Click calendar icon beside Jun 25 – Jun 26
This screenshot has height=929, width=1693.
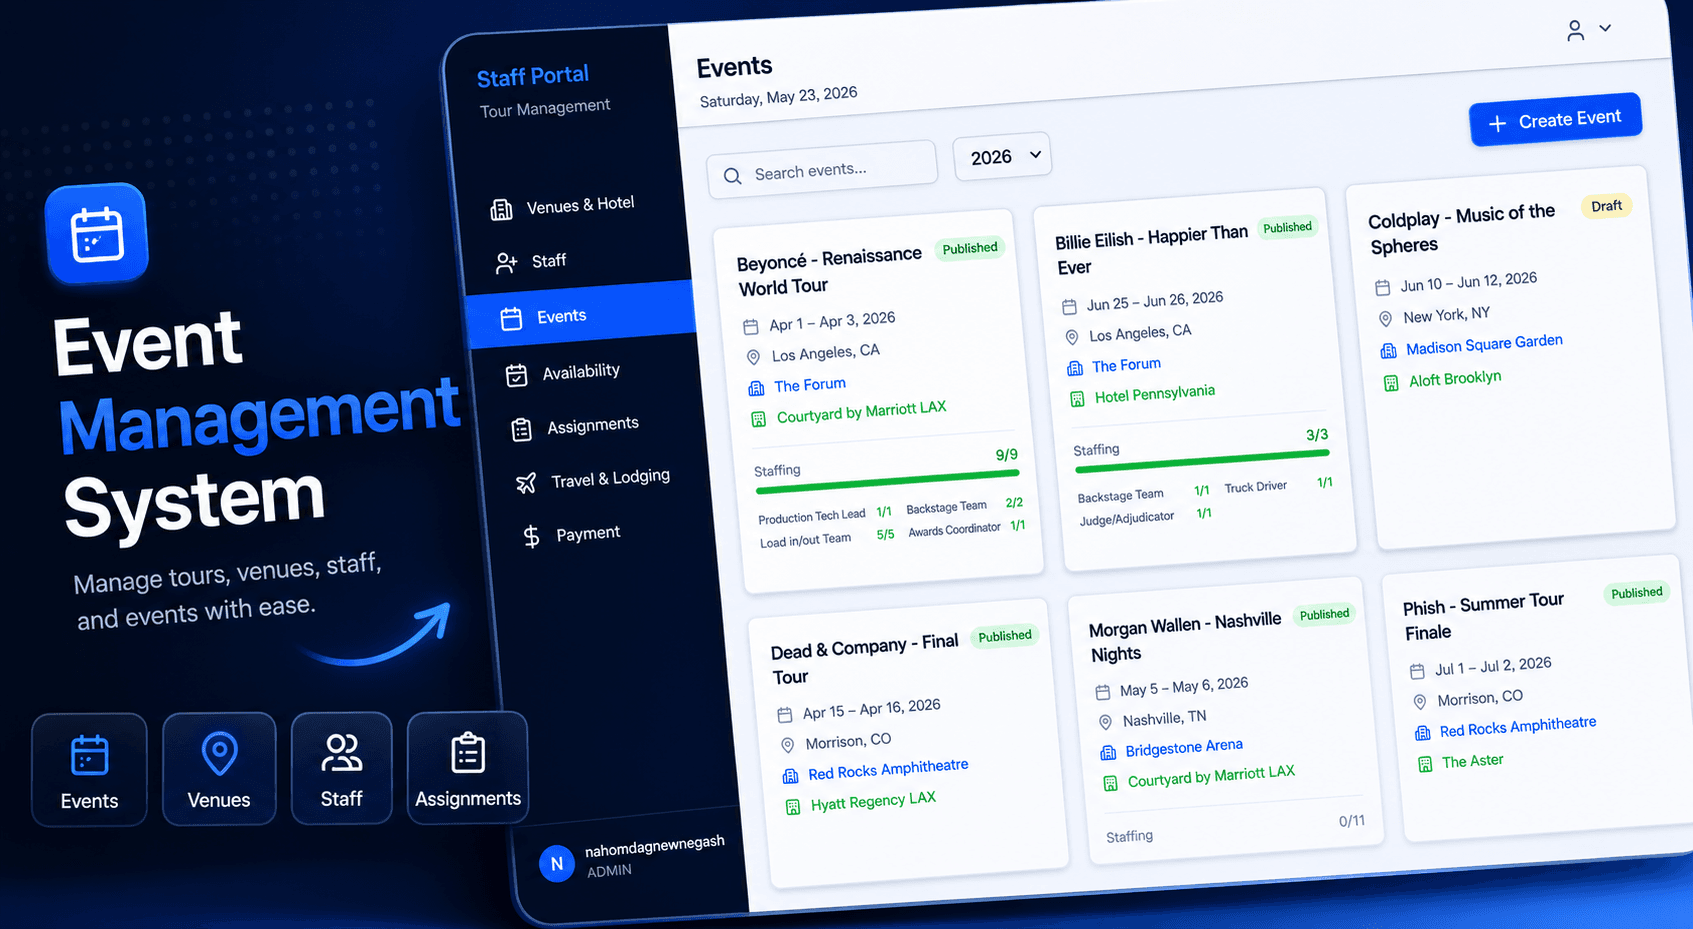[1069, 307]
